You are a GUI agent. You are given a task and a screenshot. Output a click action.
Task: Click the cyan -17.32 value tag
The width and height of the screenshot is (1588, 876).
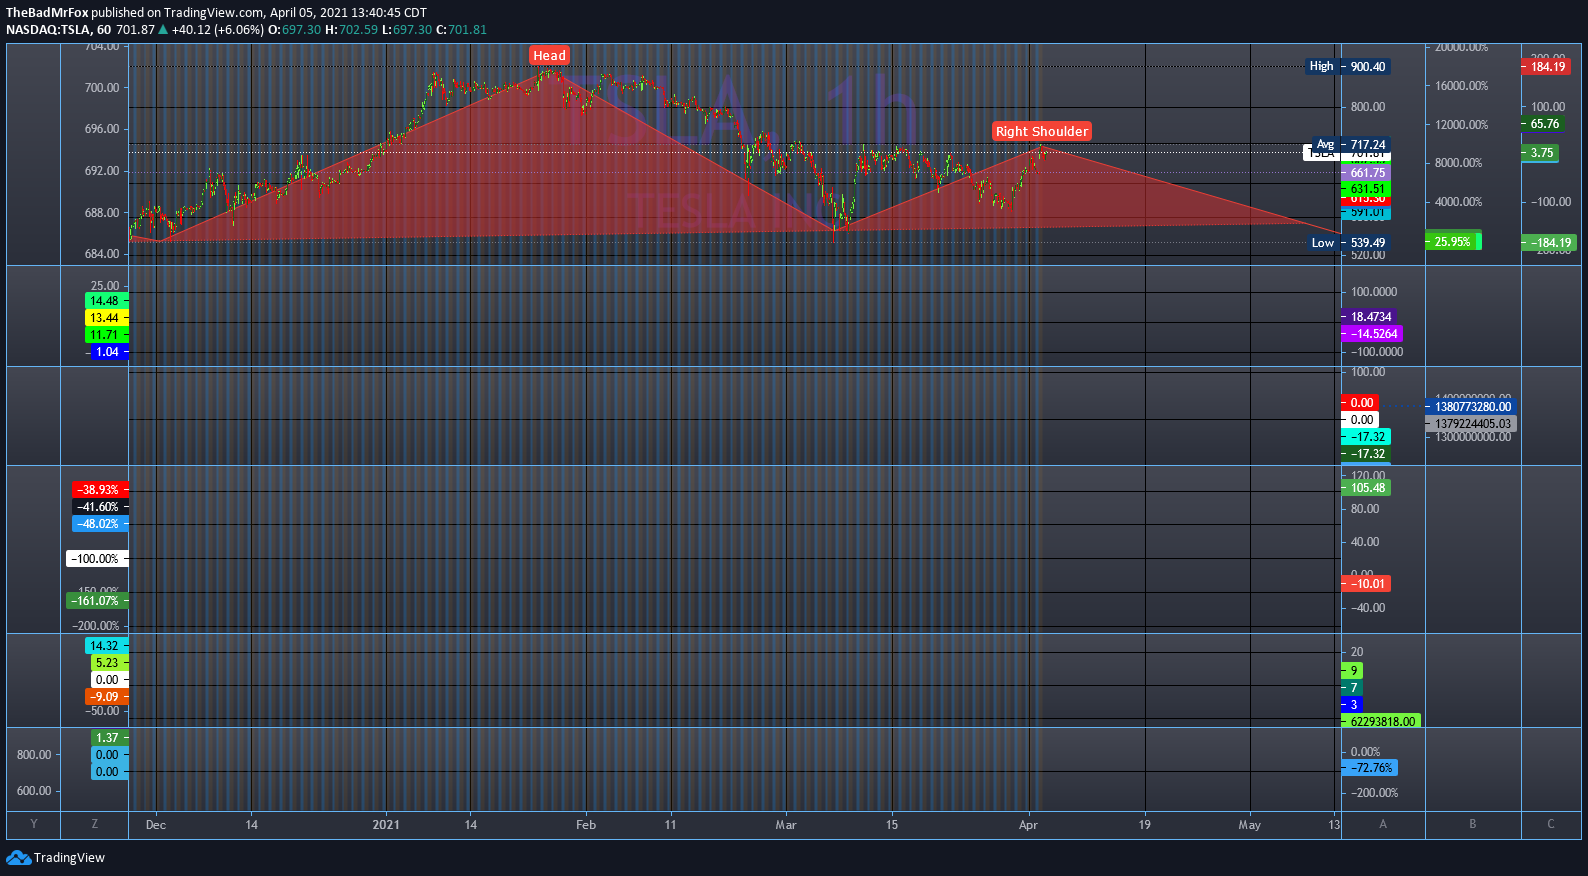tap(1366, 437)
